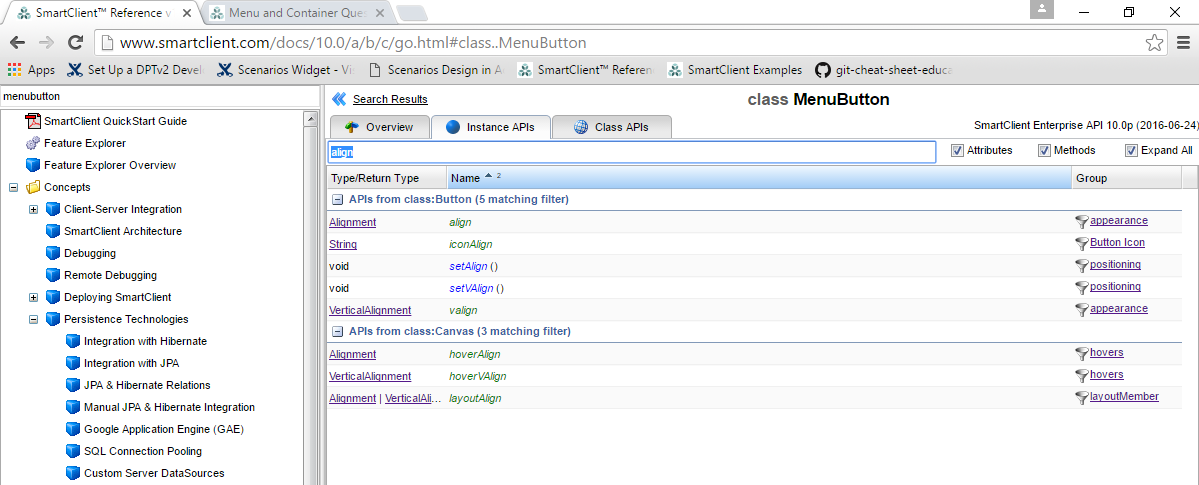Click the cube icon of Feature Explorer Overview
Image resolution: width=1199 pixels, height=485 pixels.
point(33,165)
